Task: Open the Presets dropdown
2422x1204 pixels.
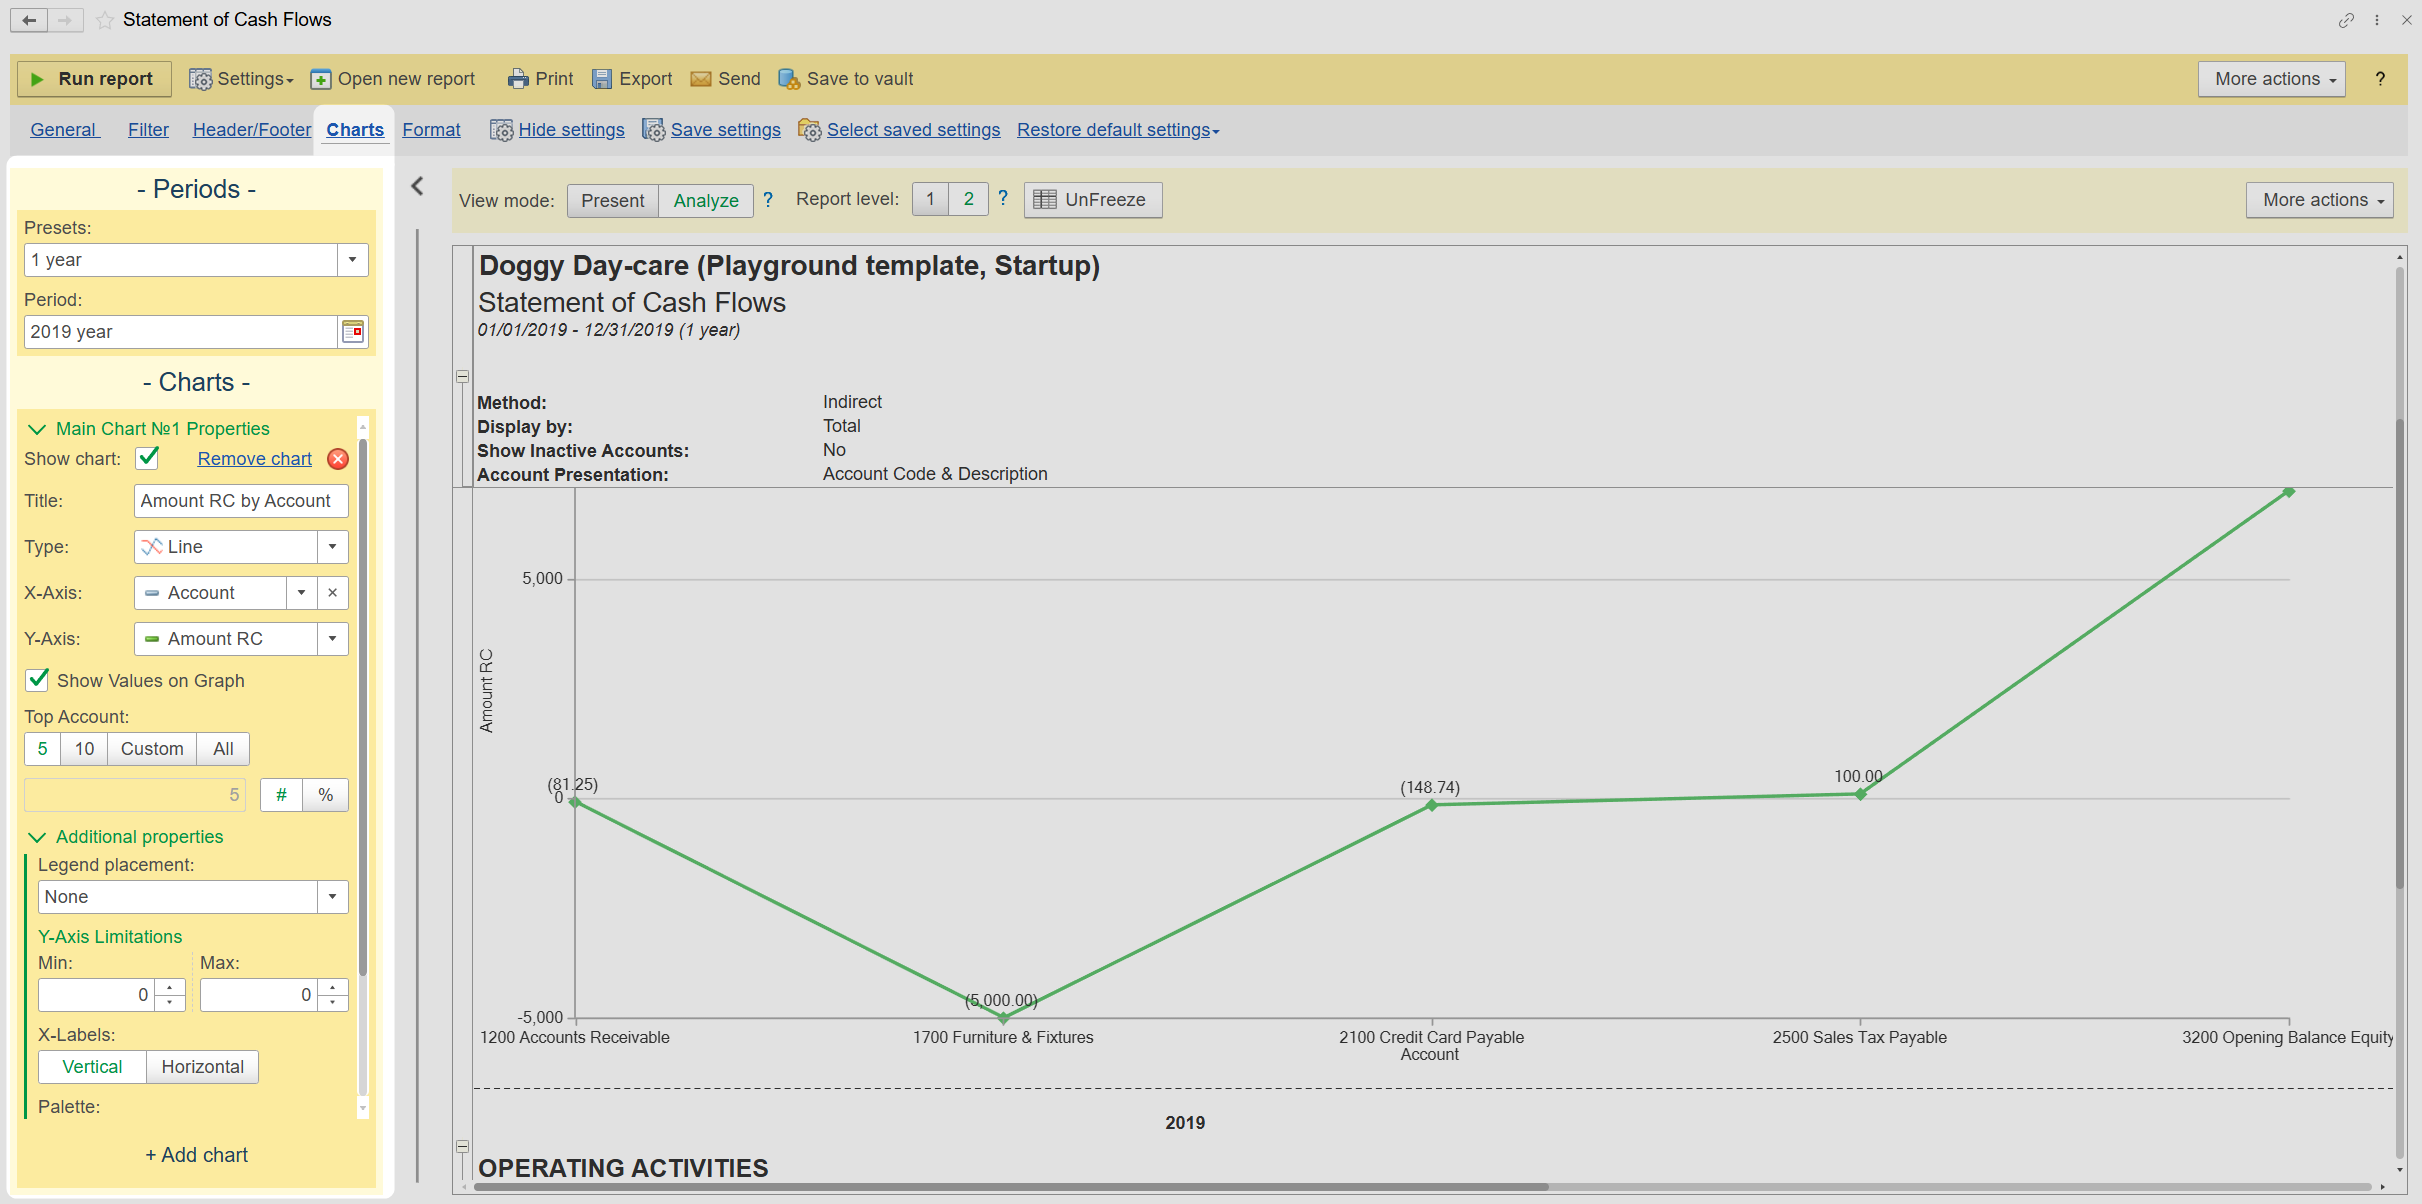Action: click(352, 260)
